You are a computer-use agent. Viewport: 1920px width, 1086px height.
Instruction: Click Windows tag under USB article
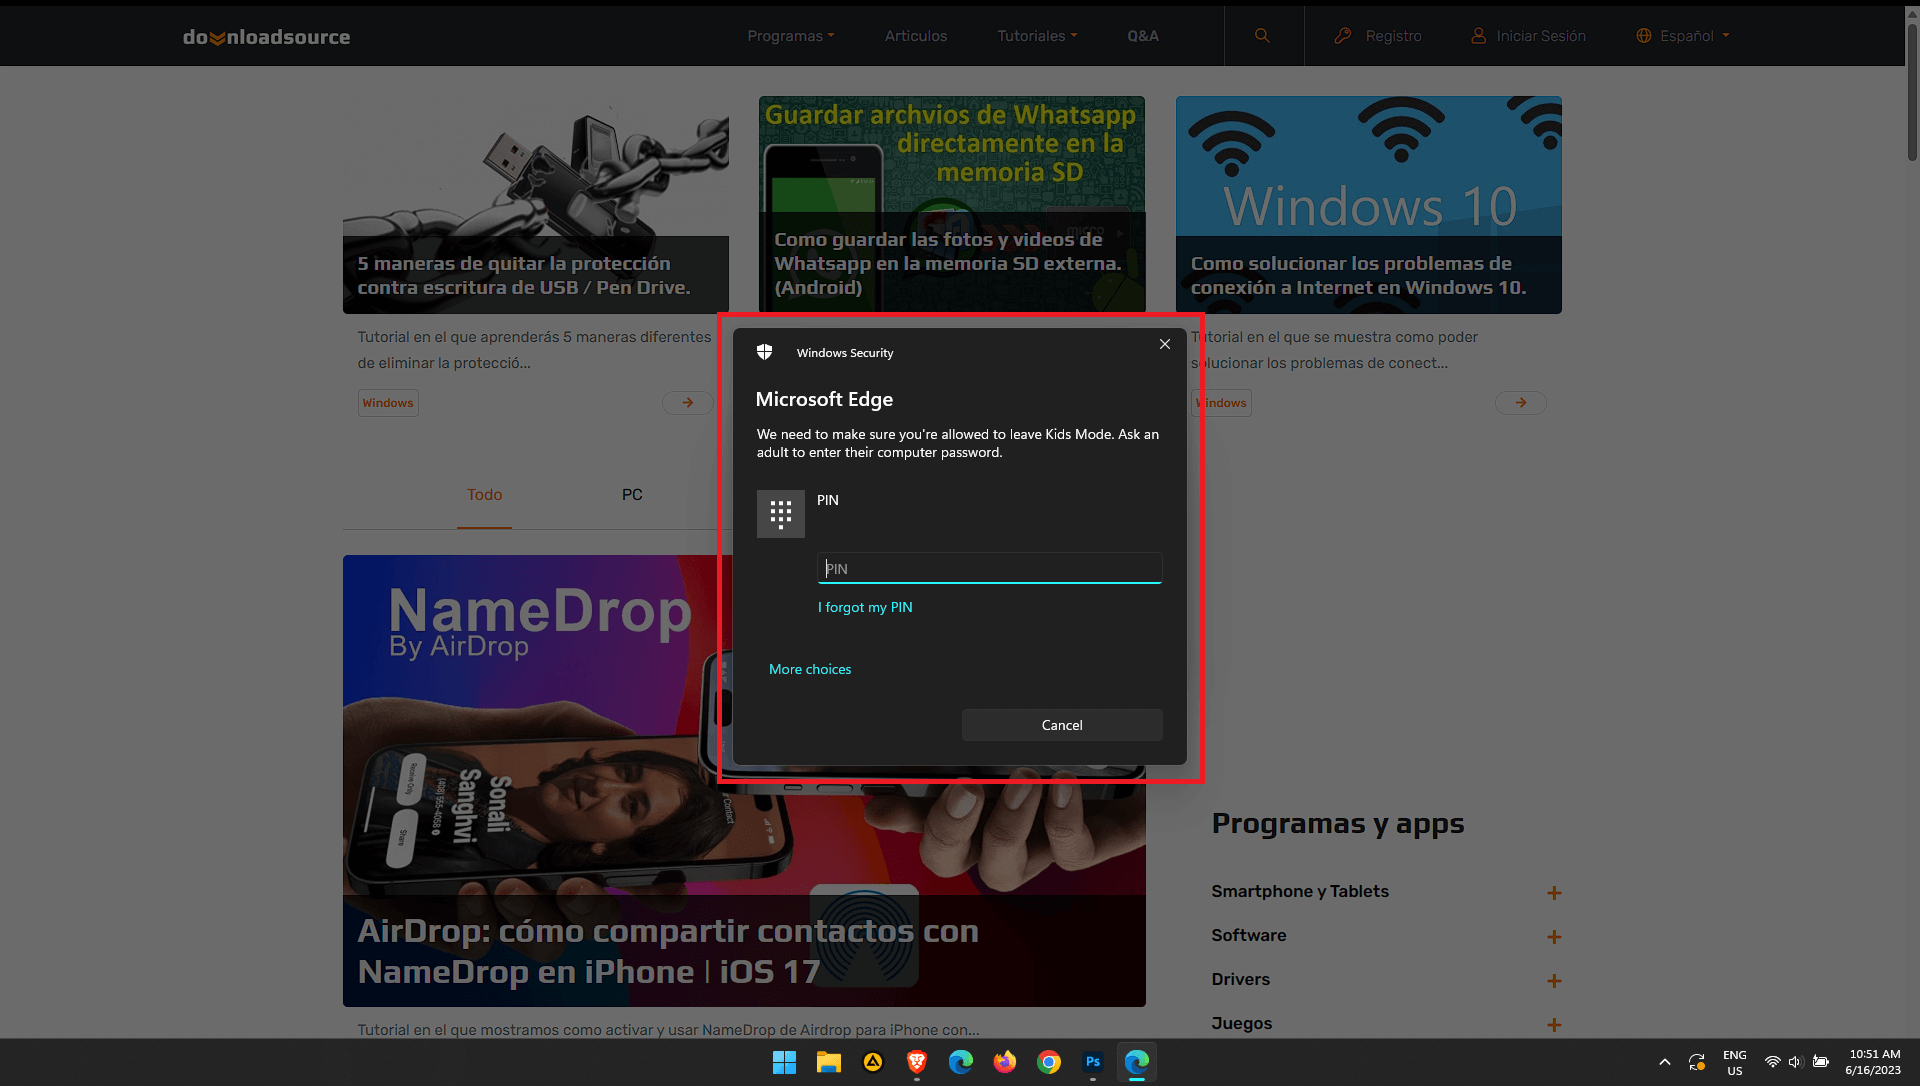tap(388, 403)
